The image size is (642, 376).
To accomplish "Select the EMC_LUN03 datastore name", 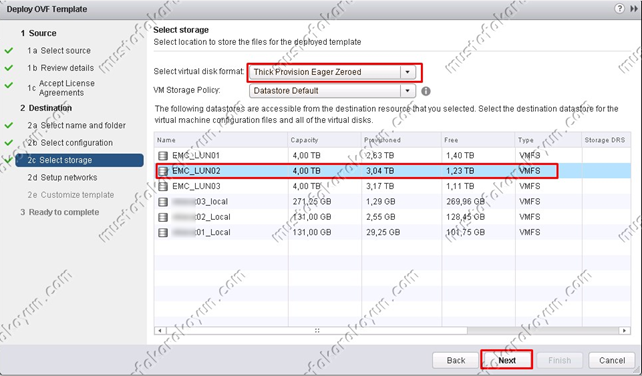I will (x=196, y=186).
